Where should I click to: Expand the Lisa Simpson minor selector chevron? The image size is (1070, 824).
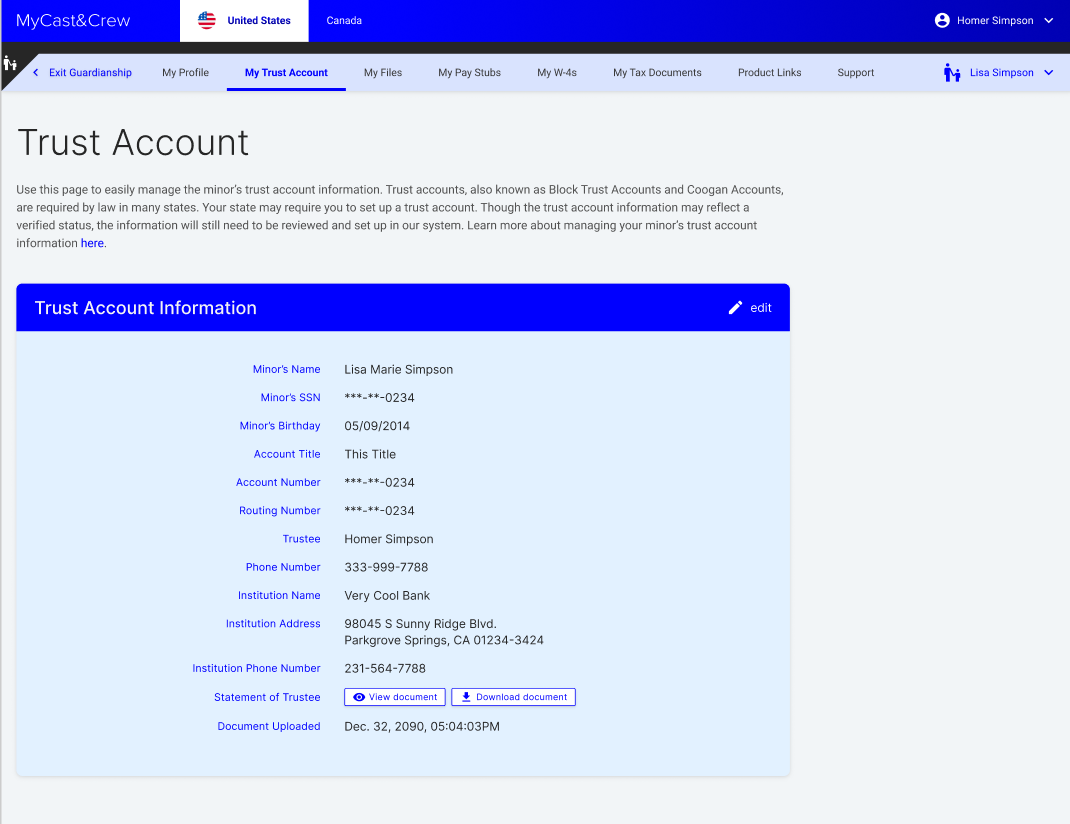pyautogui.click(x=1049, y=72)
